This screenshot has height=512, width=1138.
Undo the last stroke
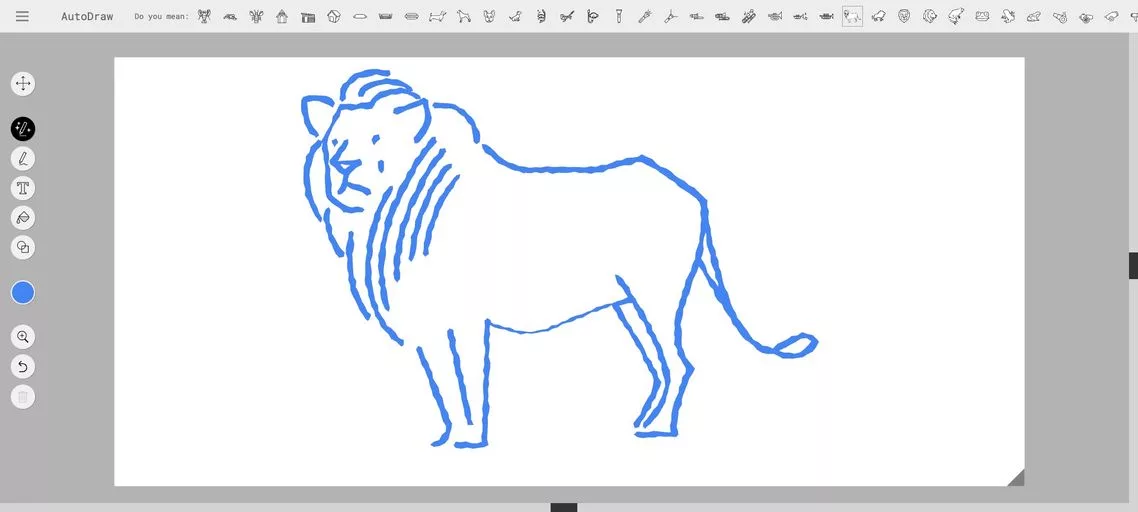pyautogui.click(x=23, y=367)
